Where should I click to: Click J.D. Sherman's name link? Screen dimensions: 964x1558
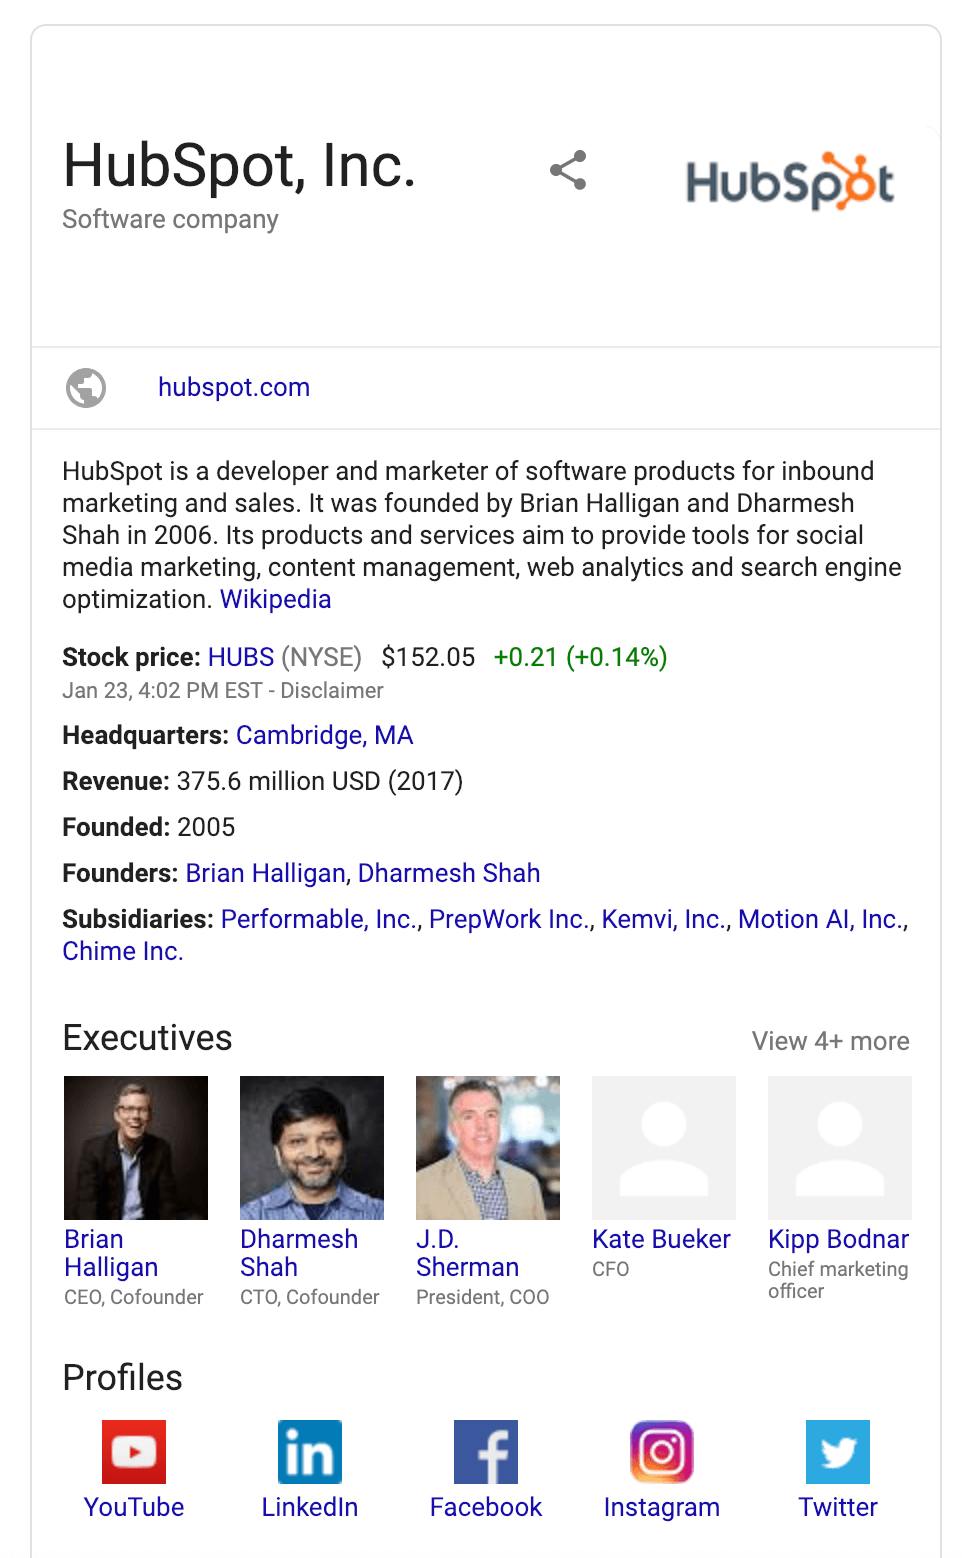(x=467, y=1253)
